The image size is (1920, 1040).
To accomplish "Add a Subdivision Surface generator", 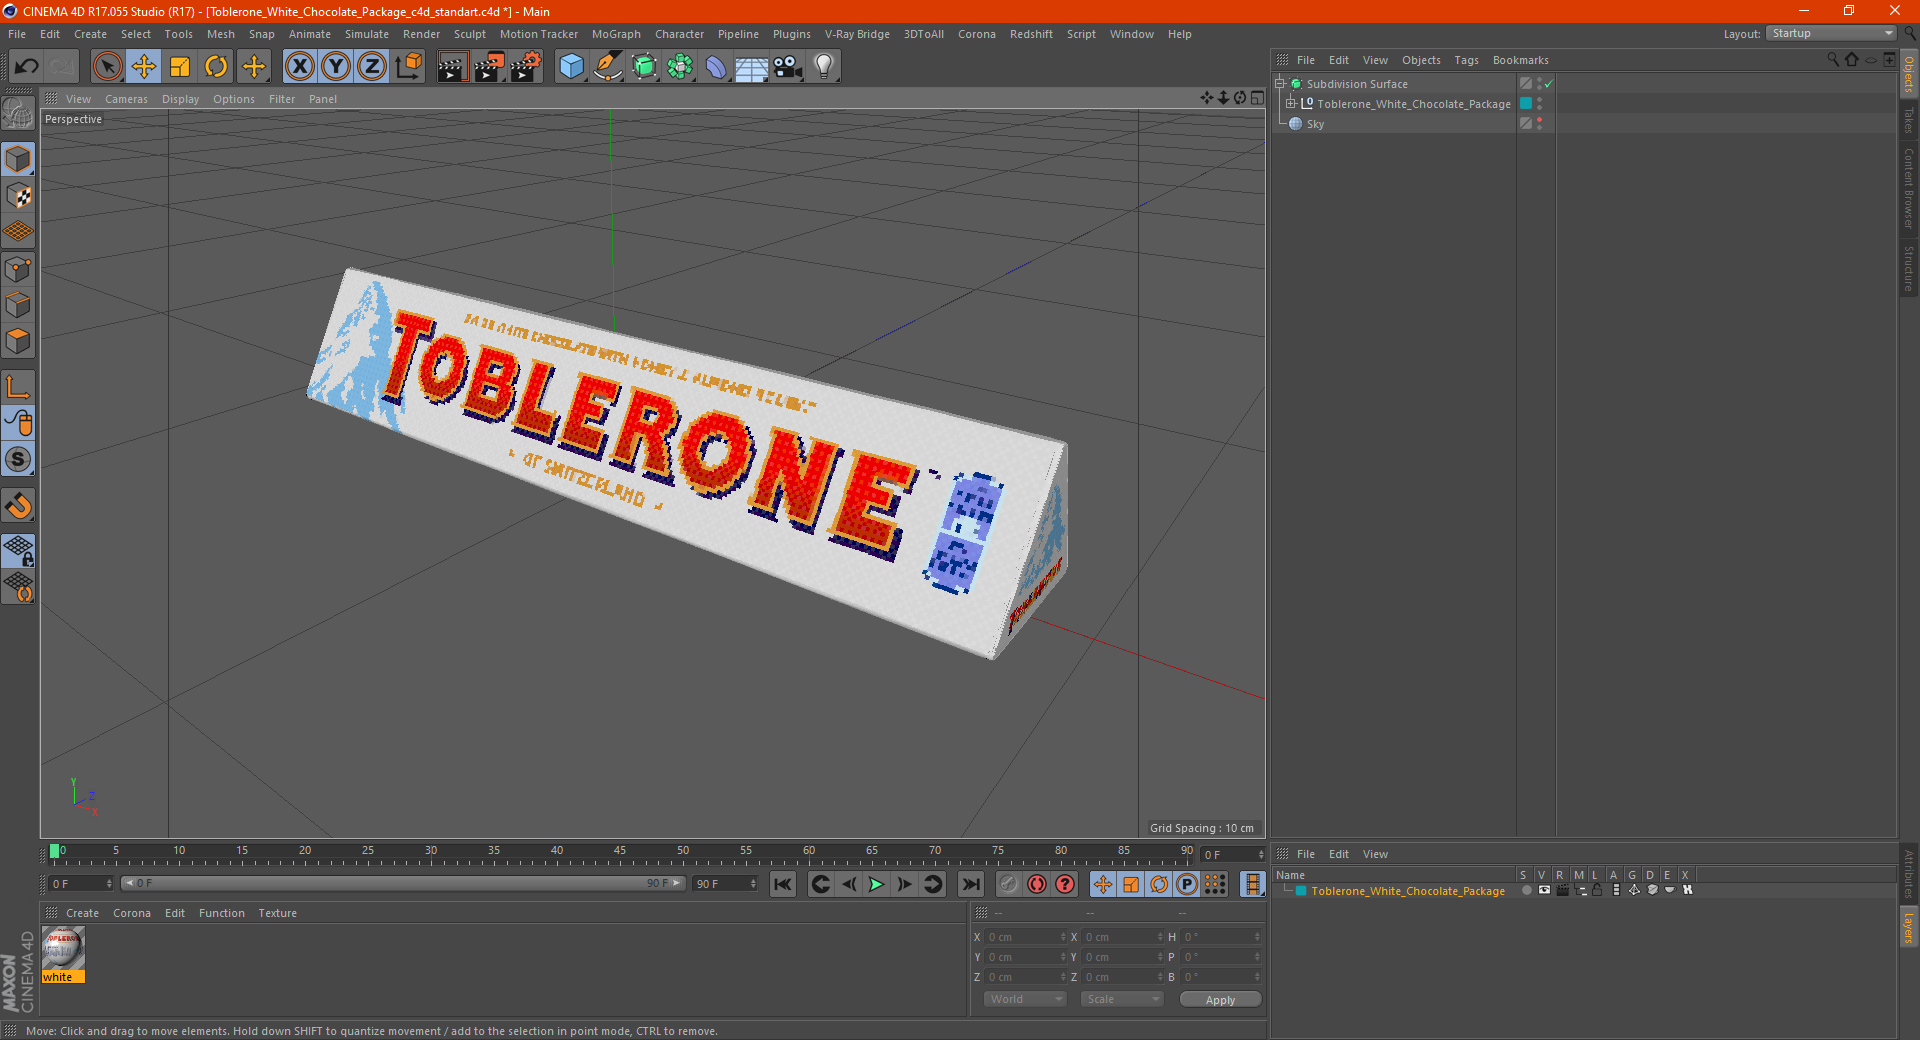I will pos(644,67).
